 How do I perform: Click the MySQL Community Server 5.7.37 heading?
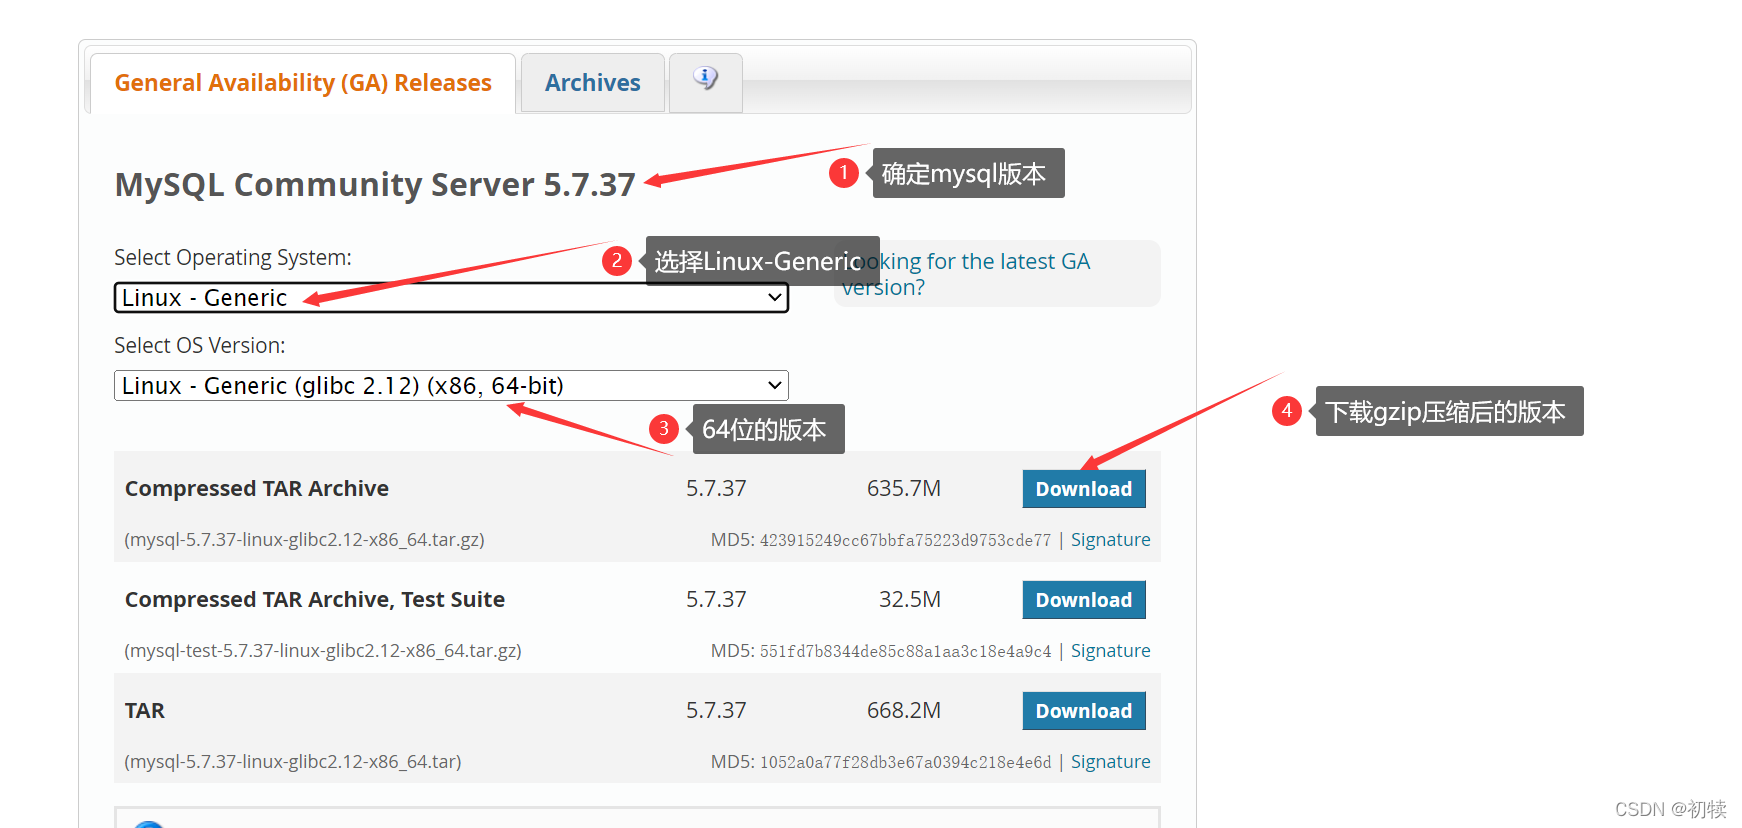click(375, 185)
